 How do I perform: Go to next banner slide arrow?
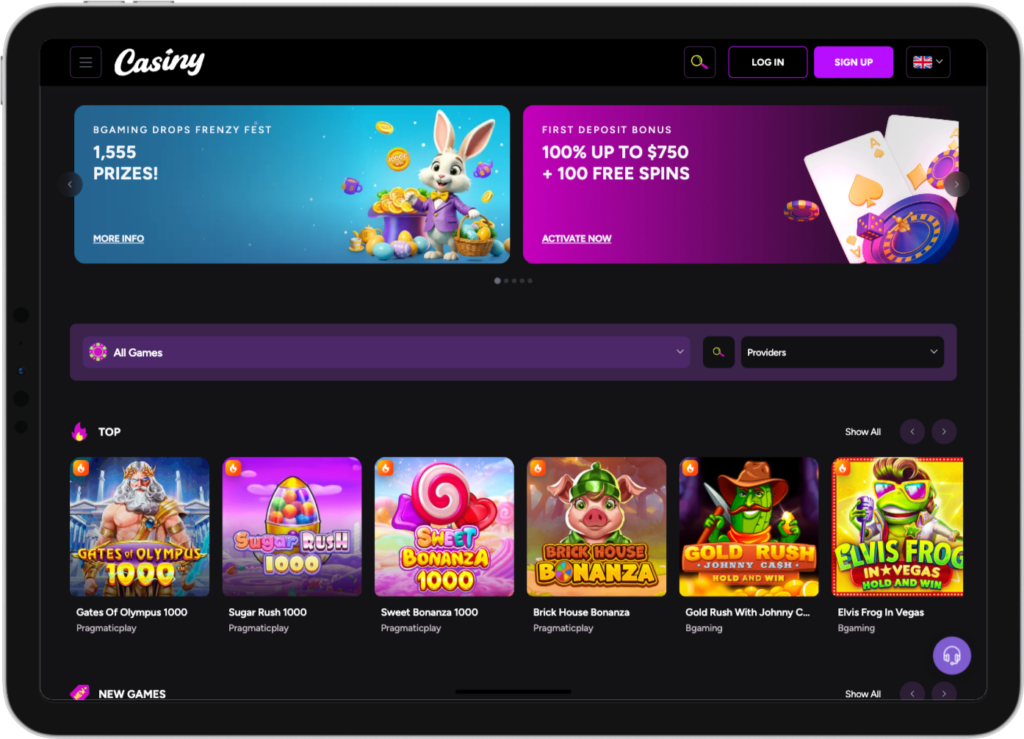(956, 184)
